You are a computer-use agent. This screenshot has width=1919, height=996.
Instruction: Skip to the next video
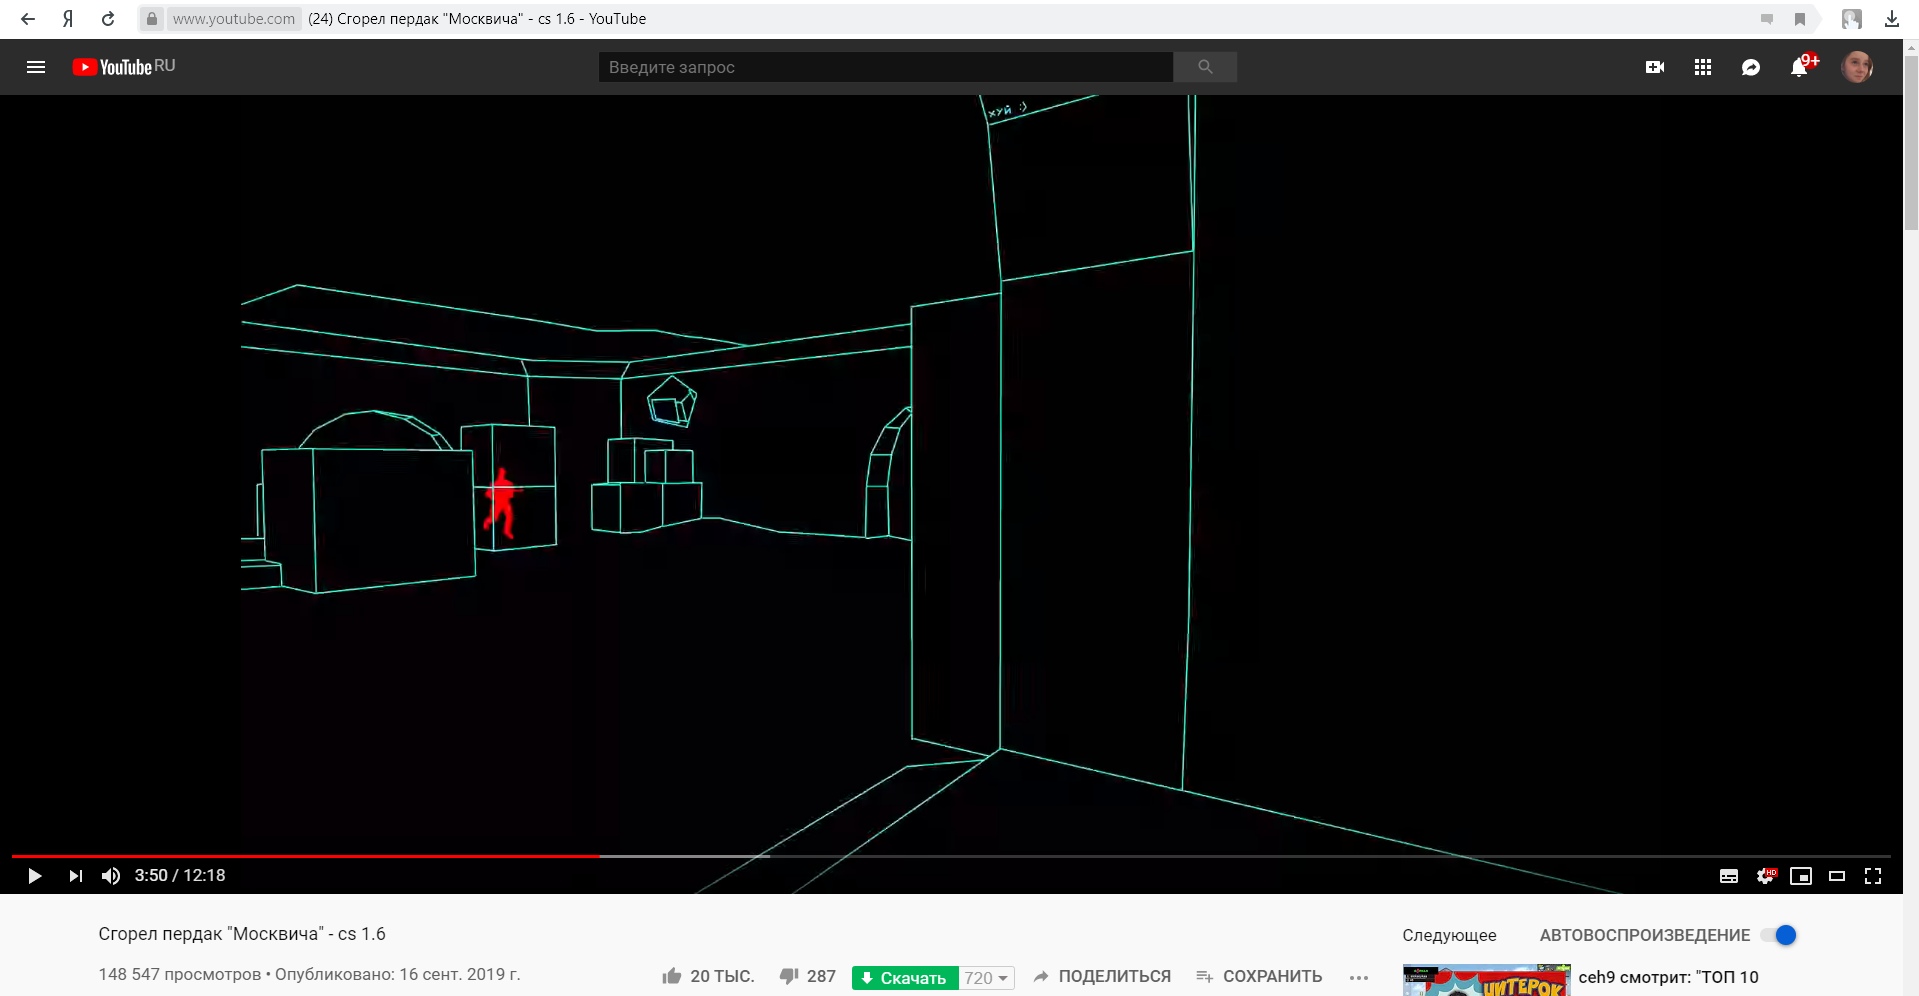click(75, 876)
